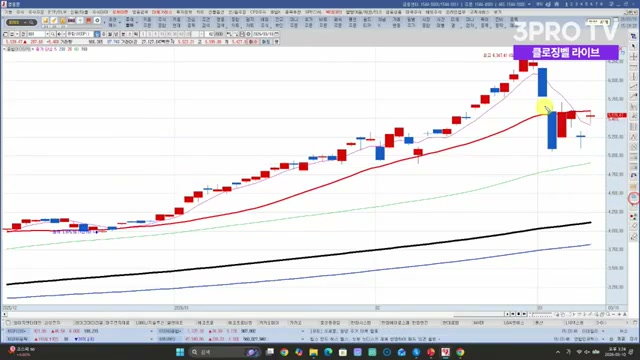The width and height of the screenshot is (640, 360).
Task: Open the 코스피 widget at taskbar left
Action: [22, 351]
